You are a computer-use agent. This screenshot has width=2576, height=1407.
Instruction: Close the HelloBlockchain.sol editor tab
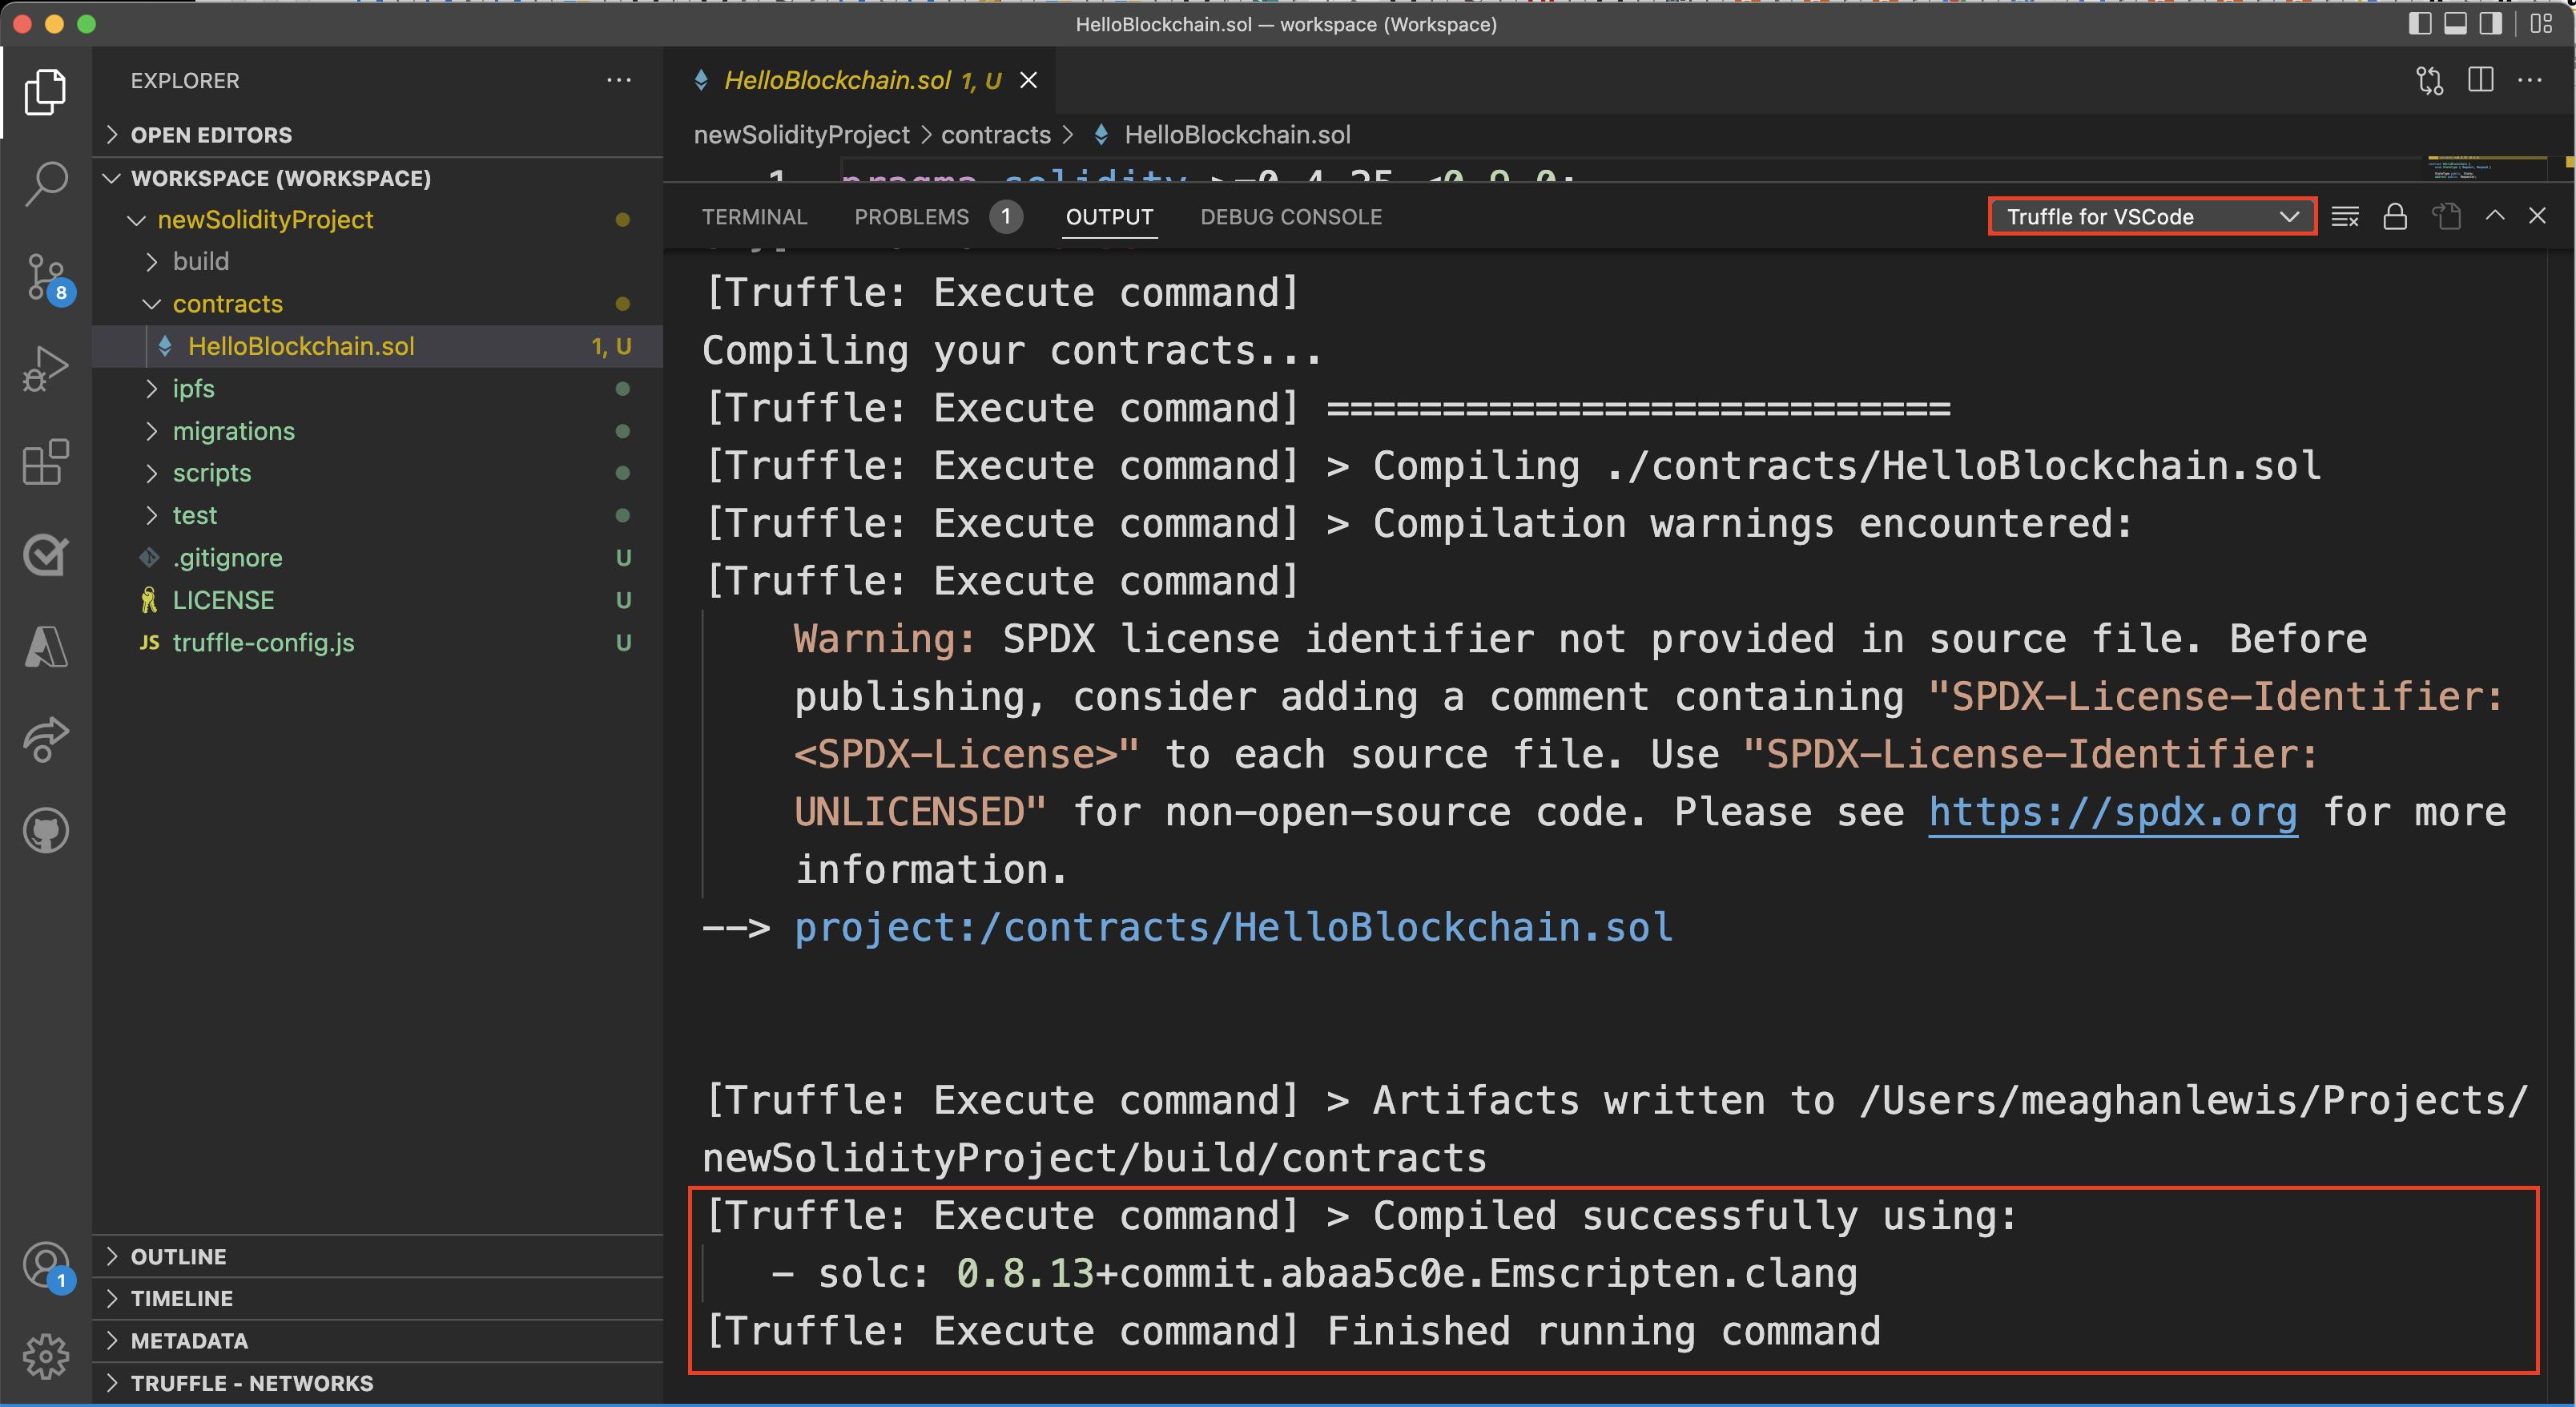pyautogui.click(x=1028, y=80)
